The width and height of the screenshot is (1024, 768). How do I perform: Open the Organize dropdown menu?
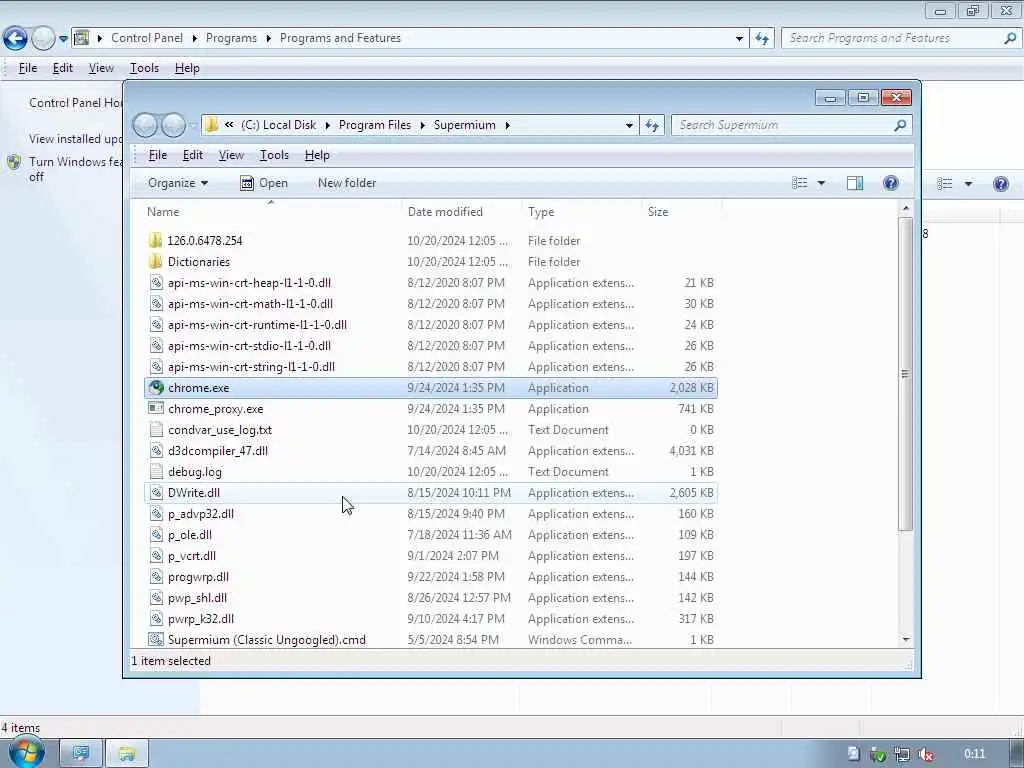178,183
